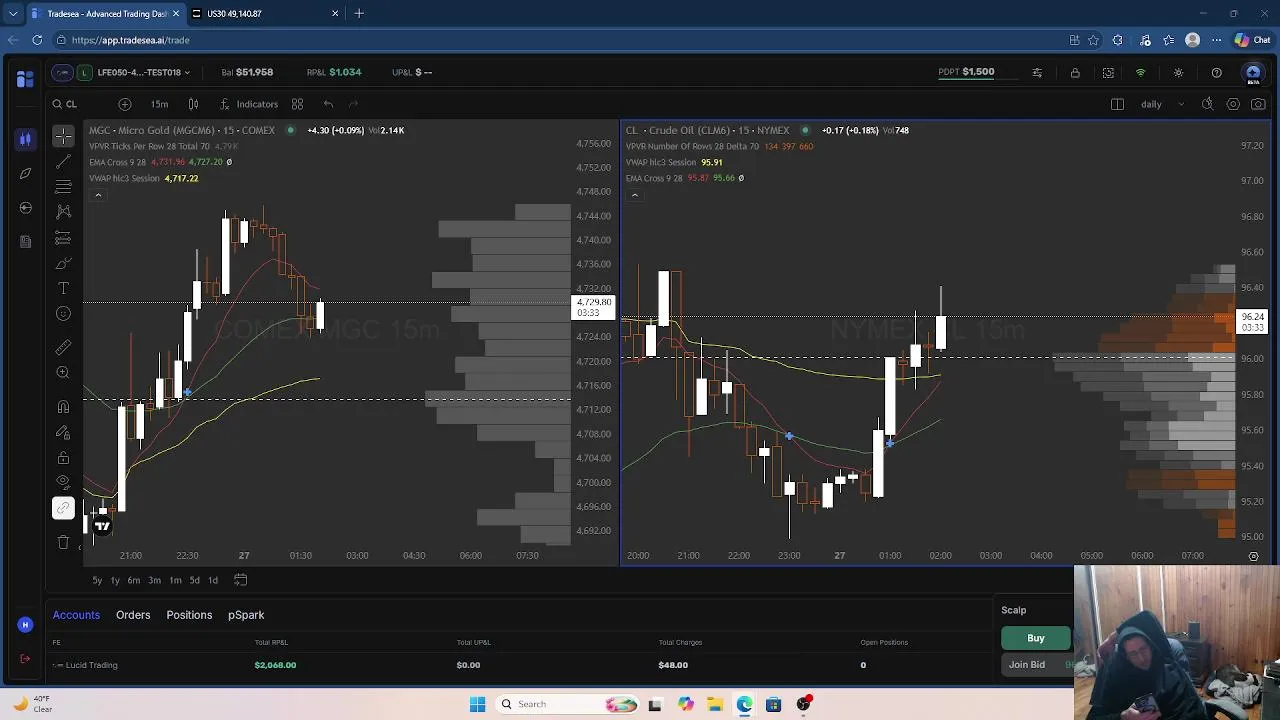Open the Indicators menu

point(249,104)
